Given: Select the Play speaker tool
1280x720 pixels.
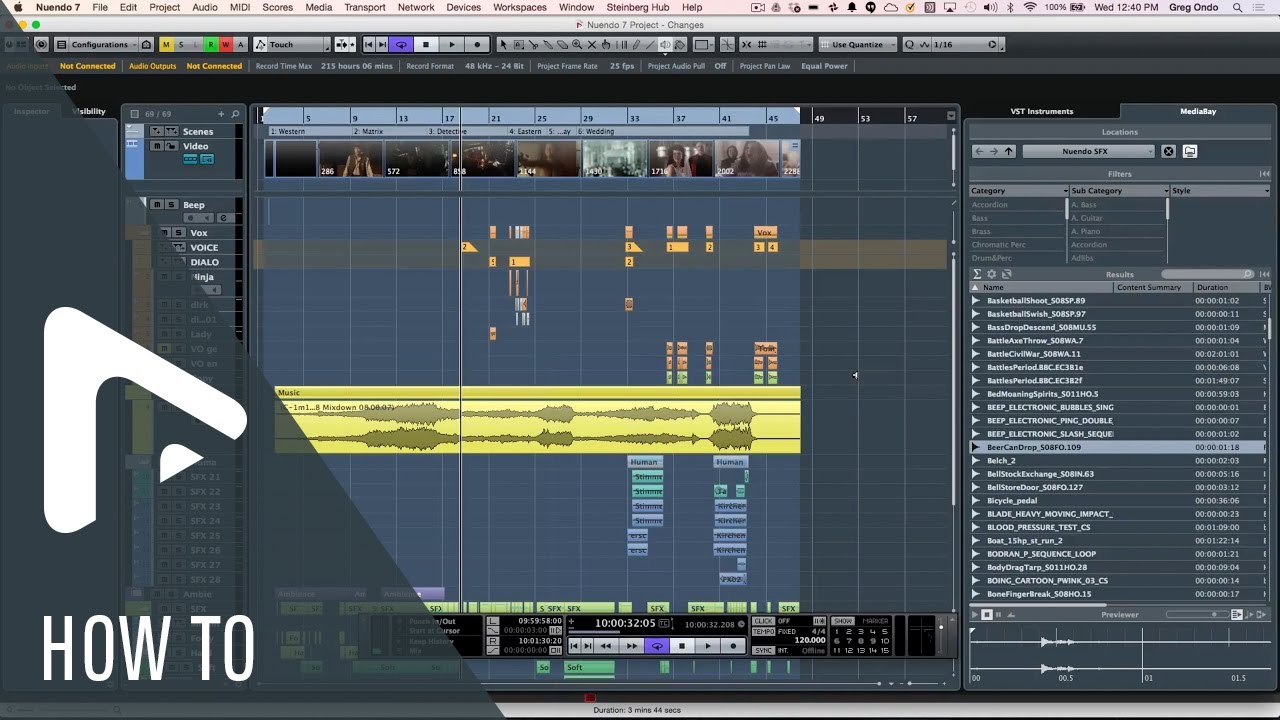Looking at the screenshot, I should [665, 44].
